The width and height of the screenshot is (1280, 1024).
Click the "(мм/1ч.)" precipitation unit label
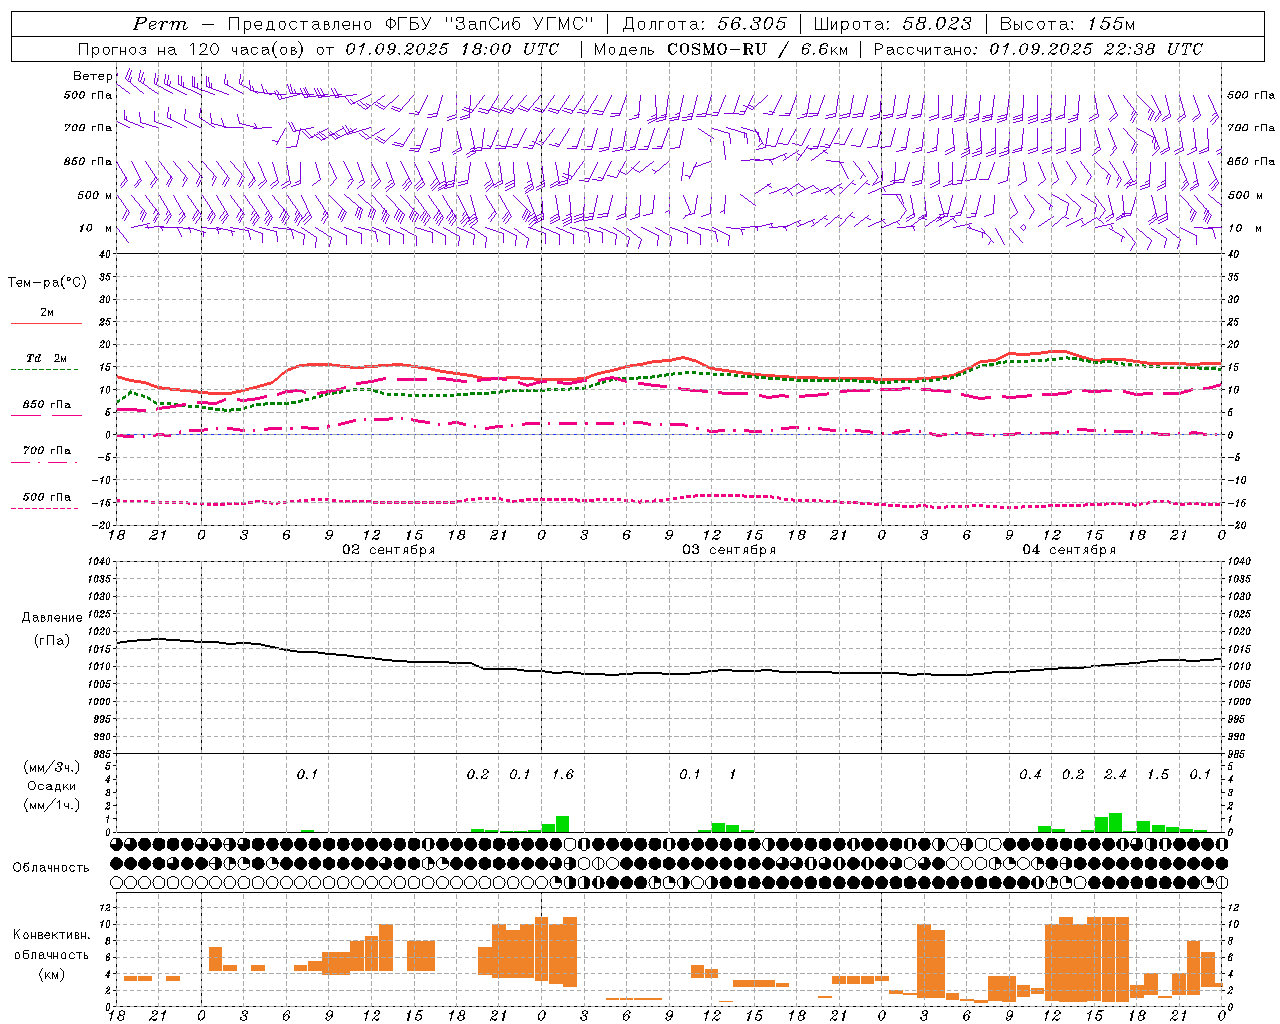coord(52,805)
